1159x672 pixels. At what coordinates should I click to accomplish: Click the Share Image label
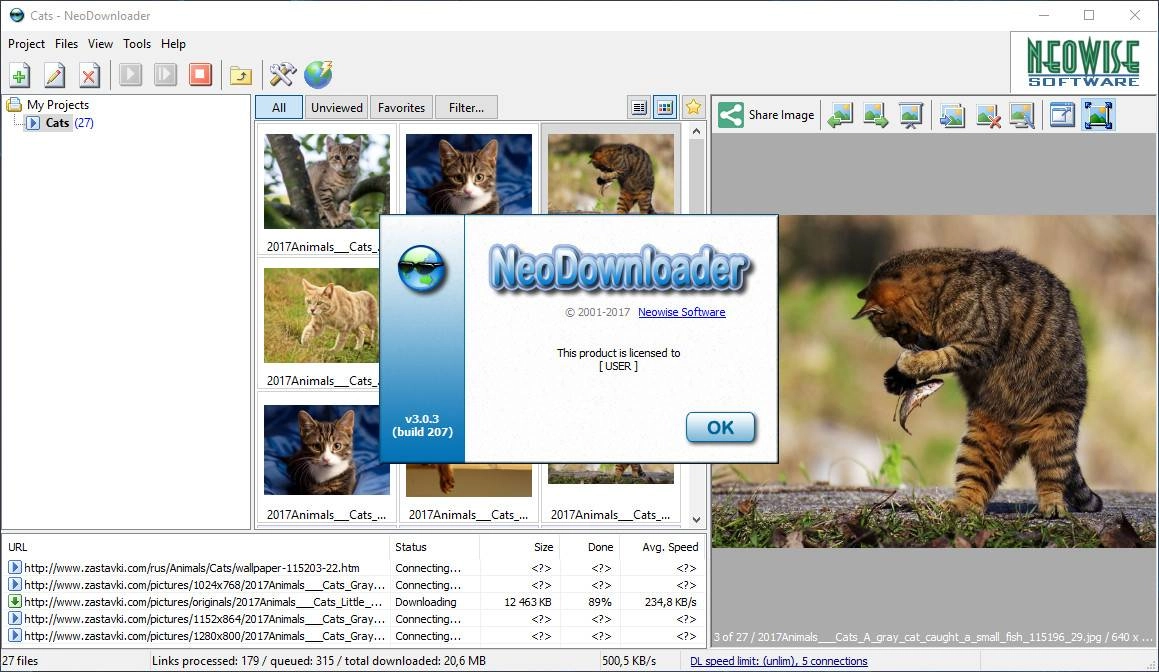(x=781, y=115)
